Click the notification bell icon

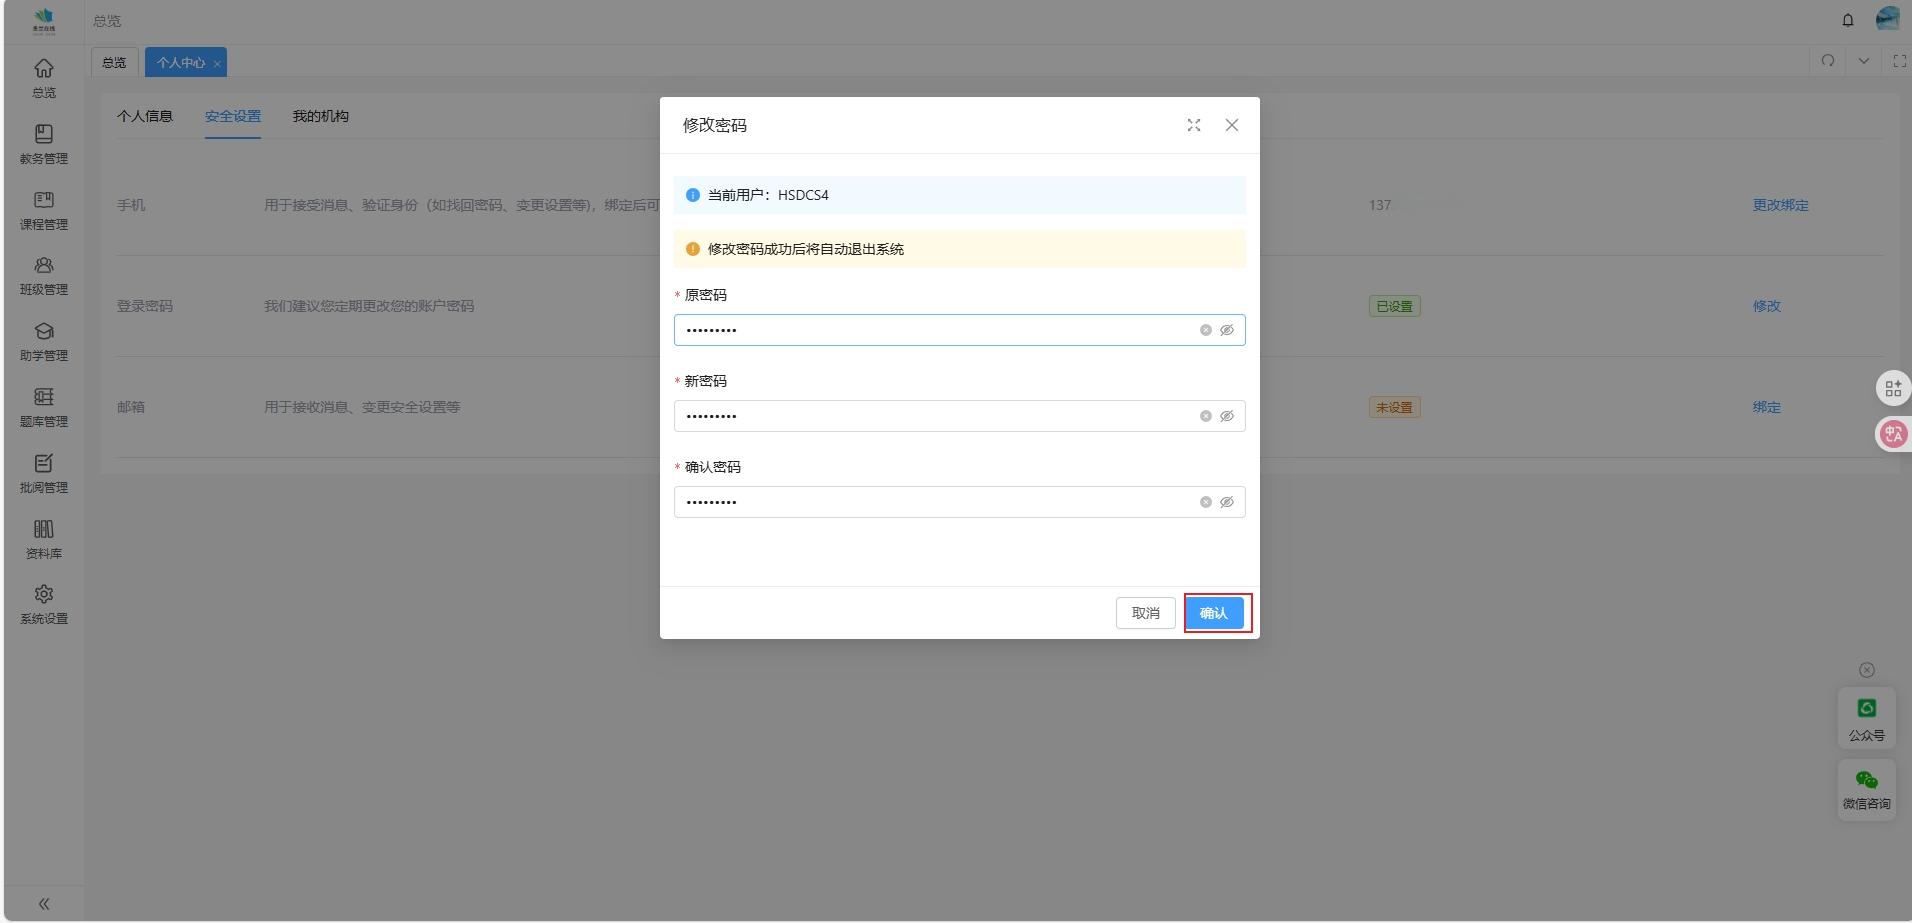pyautogui.click(x=1847, y=20)
